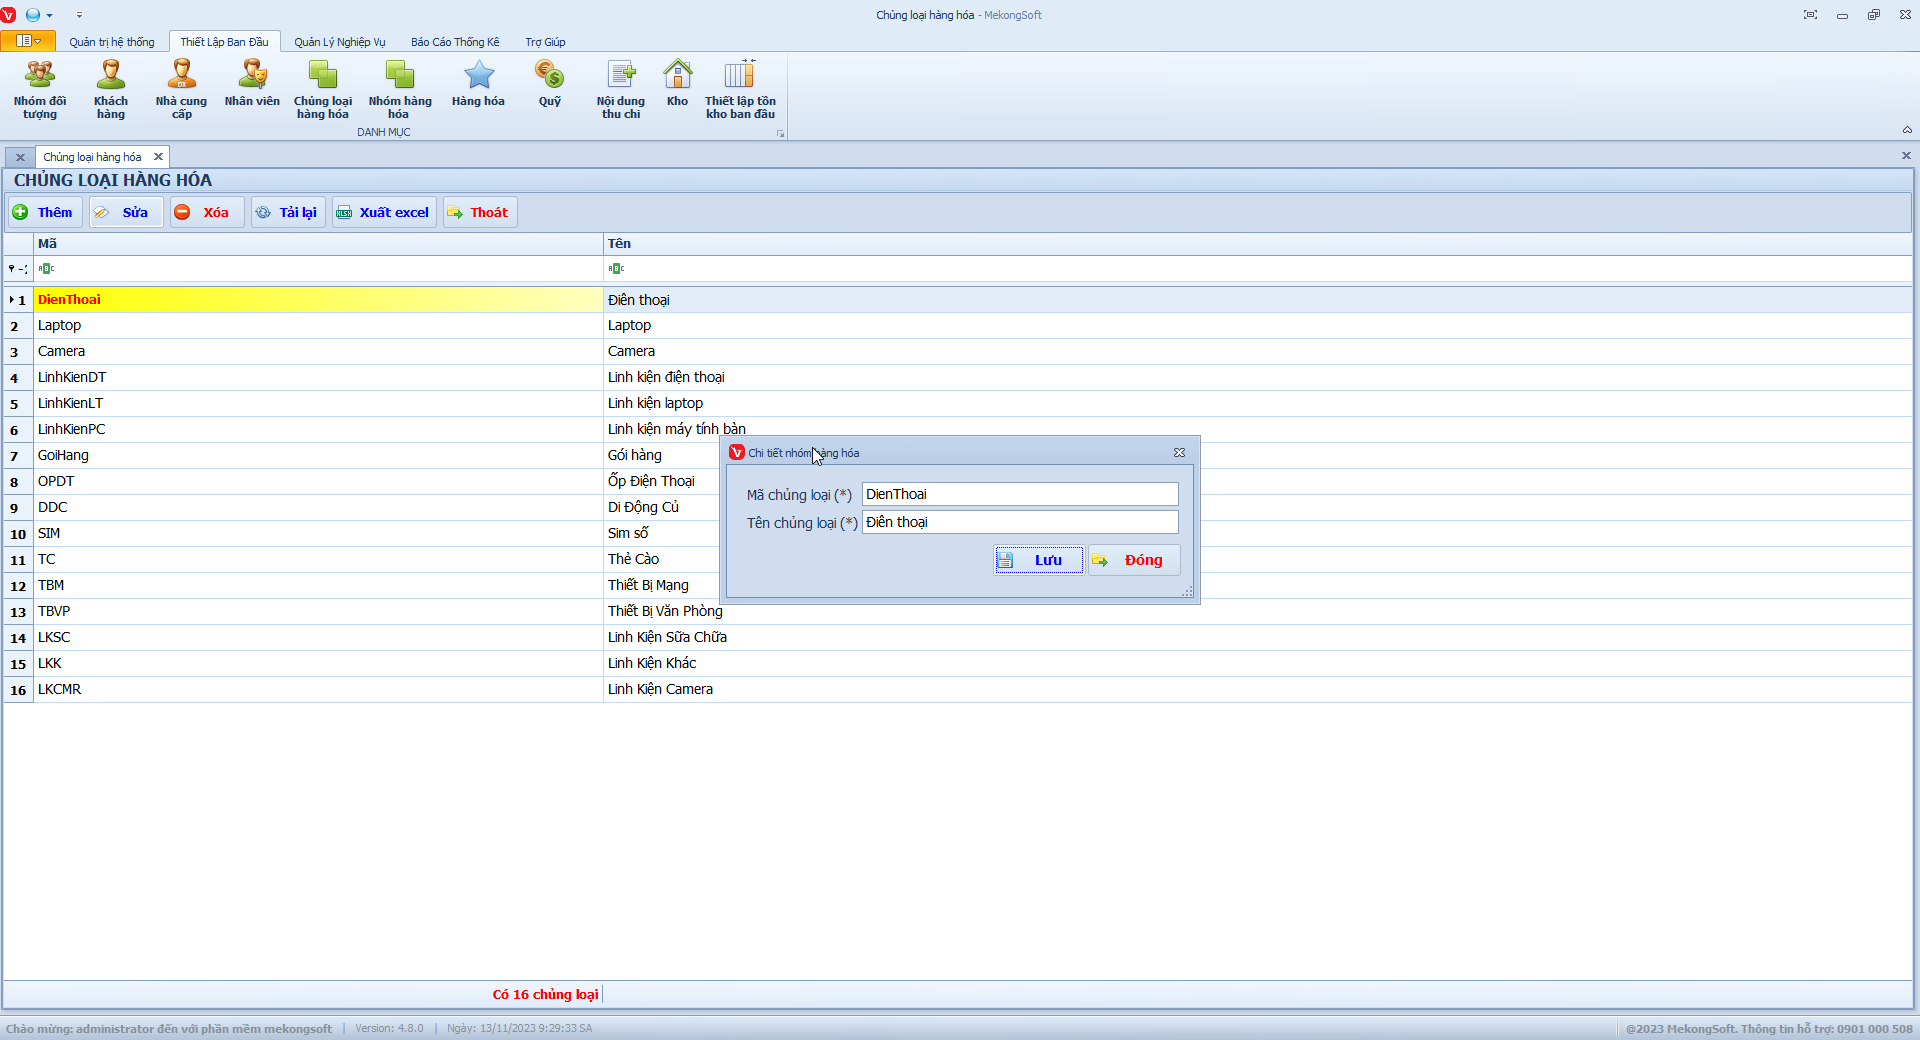This screenshot has width=1920, height=1040.
Task: Open Thiết lập tồn kho ban đầu
Action: [x=740, y=88]
